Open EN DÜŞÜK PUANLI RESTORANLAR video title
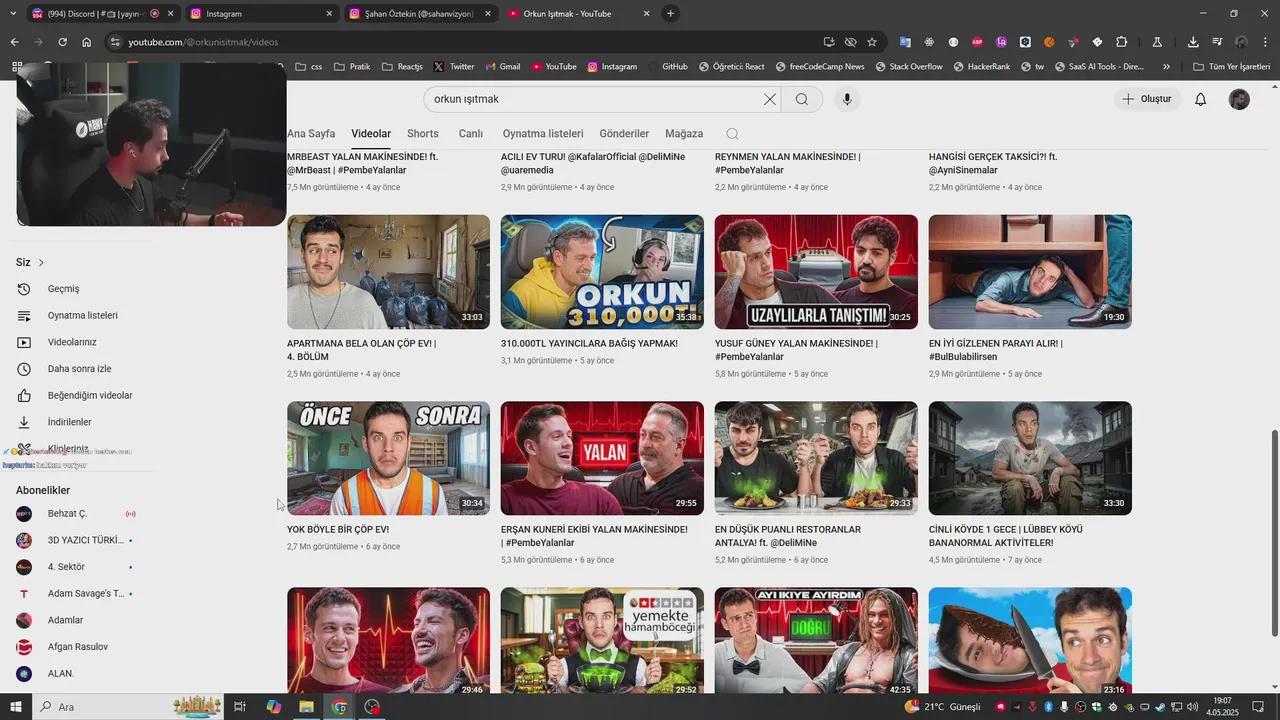Image resolution: width=1280 pixels, height=720 pixels. [787, 536]
